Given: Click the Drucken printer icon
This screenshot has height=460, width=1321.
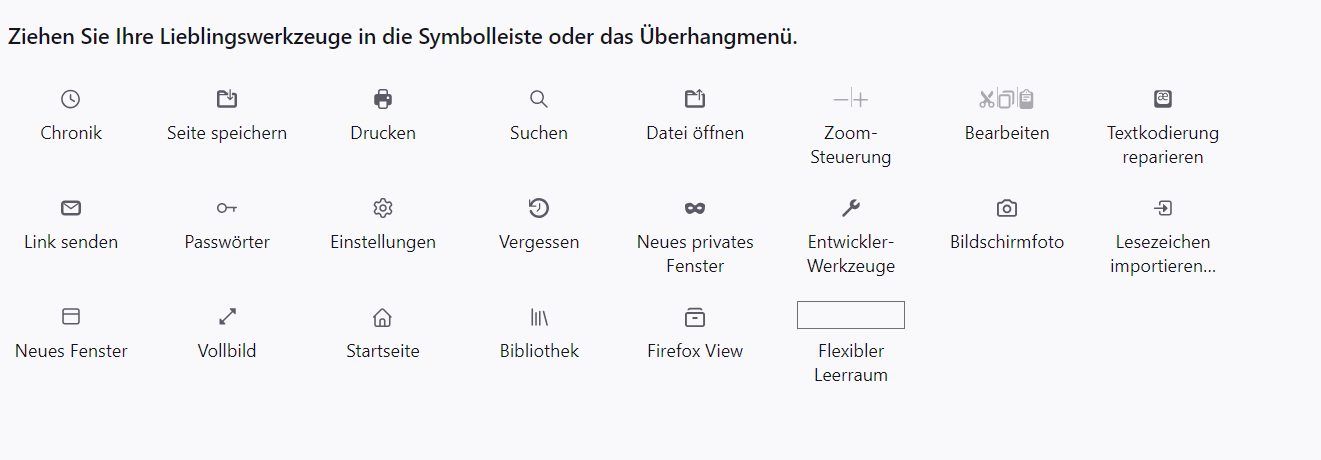Looking at the screenshot, I should coord(383,99).
